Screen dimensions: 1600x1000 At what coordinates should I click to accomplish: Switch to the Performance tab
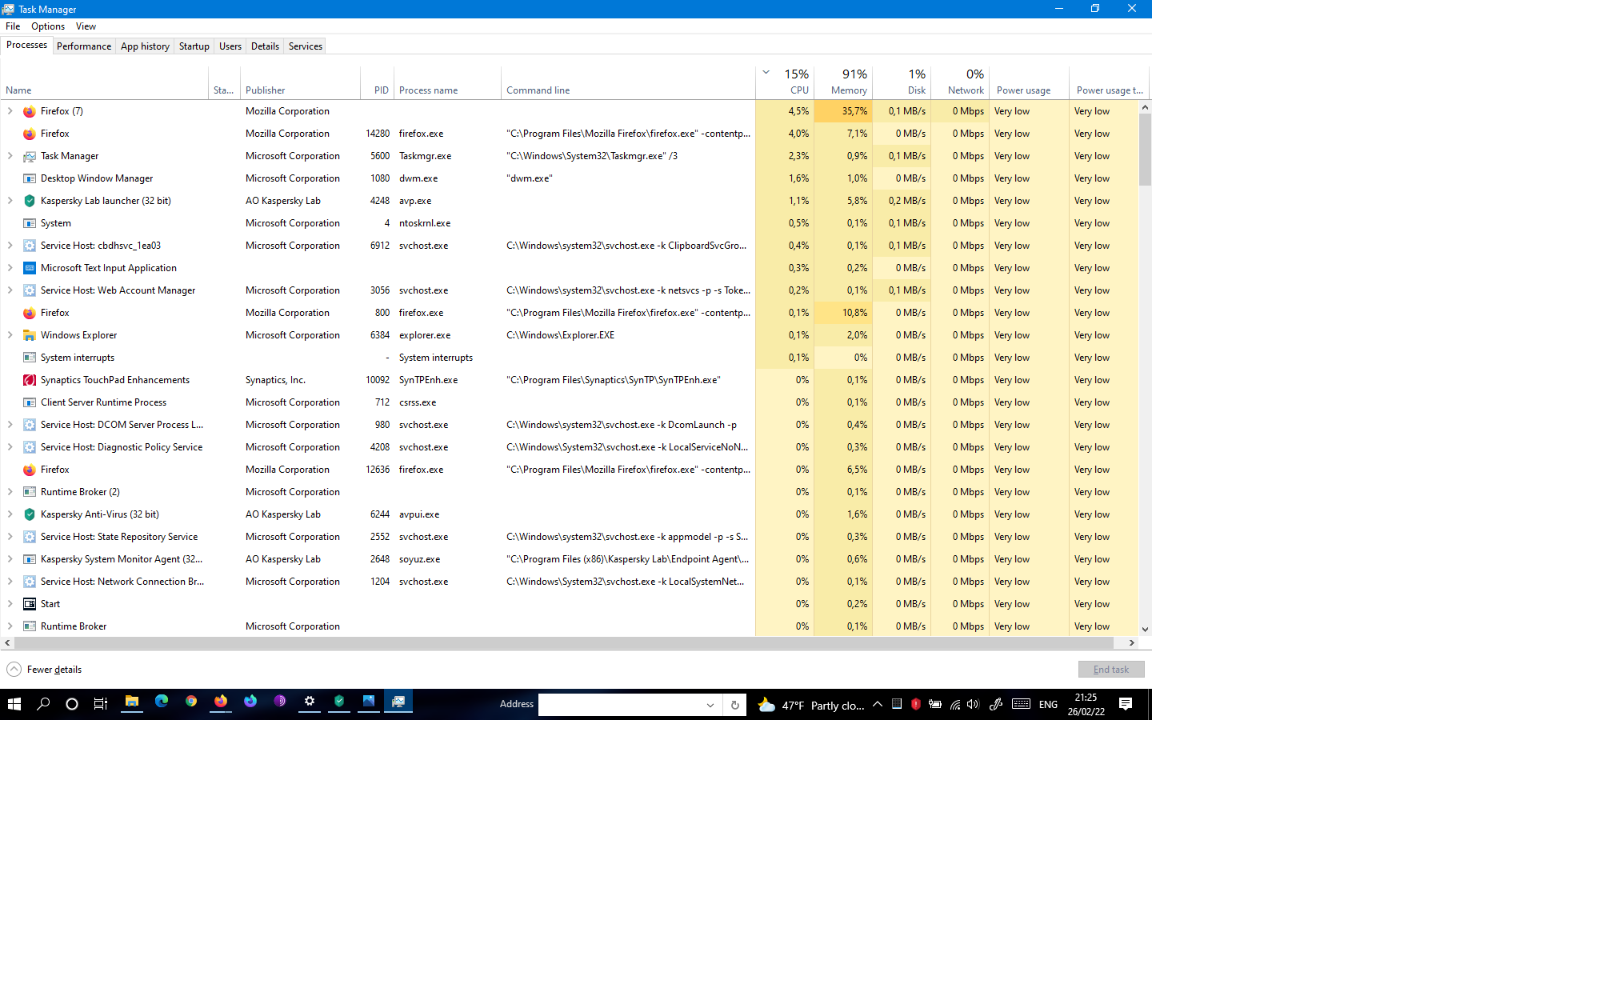point(84,46)
